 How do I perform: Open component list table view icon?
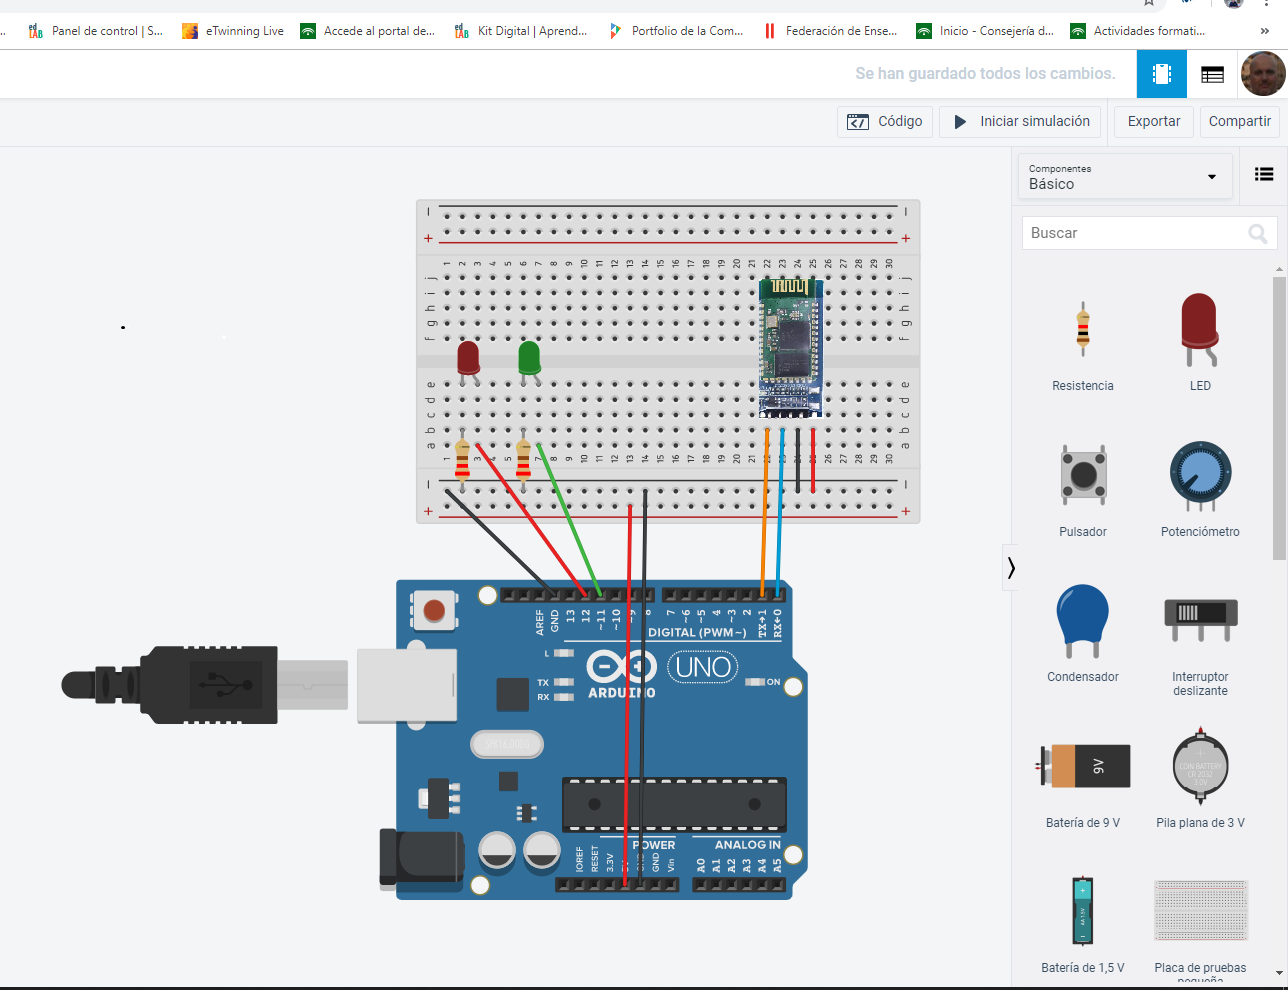1212,74
